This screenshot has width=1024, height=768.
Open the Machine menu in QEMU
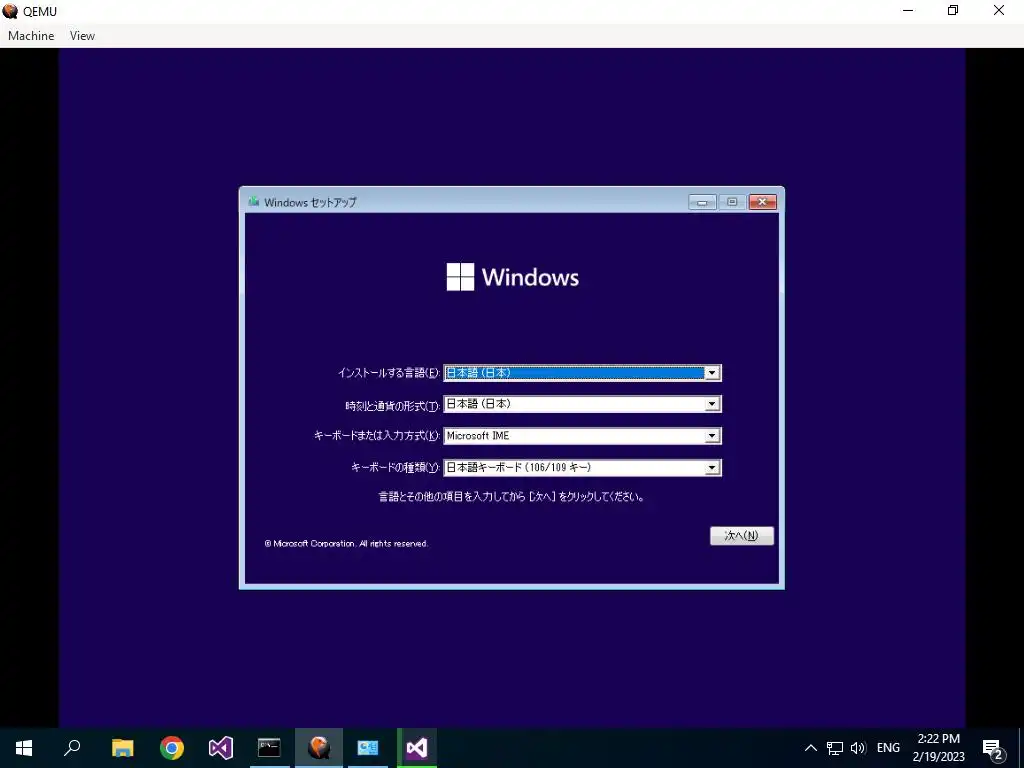(31, 36)
